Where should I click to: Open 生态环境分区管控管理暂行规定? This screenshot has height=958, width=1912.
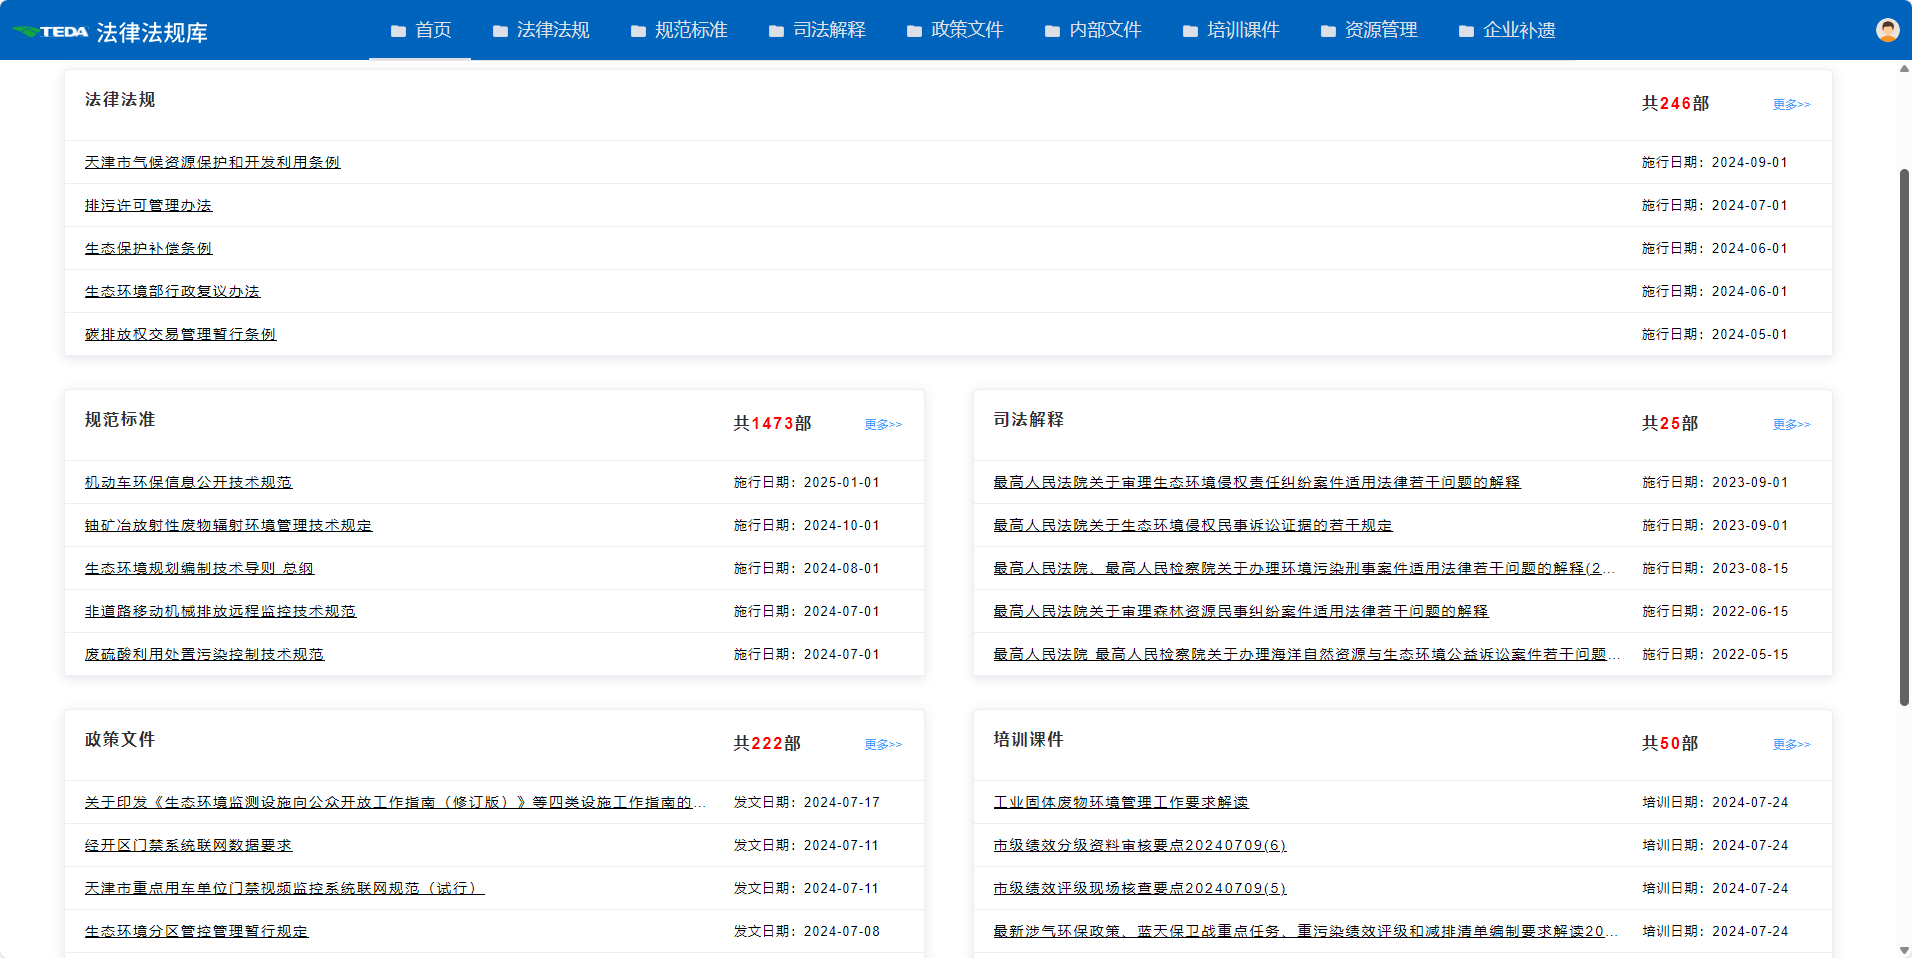click(196, 931)
